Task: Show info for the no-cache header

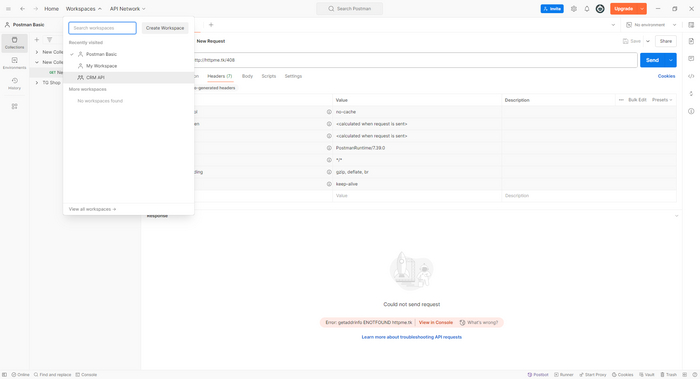Action: (329, 112)
